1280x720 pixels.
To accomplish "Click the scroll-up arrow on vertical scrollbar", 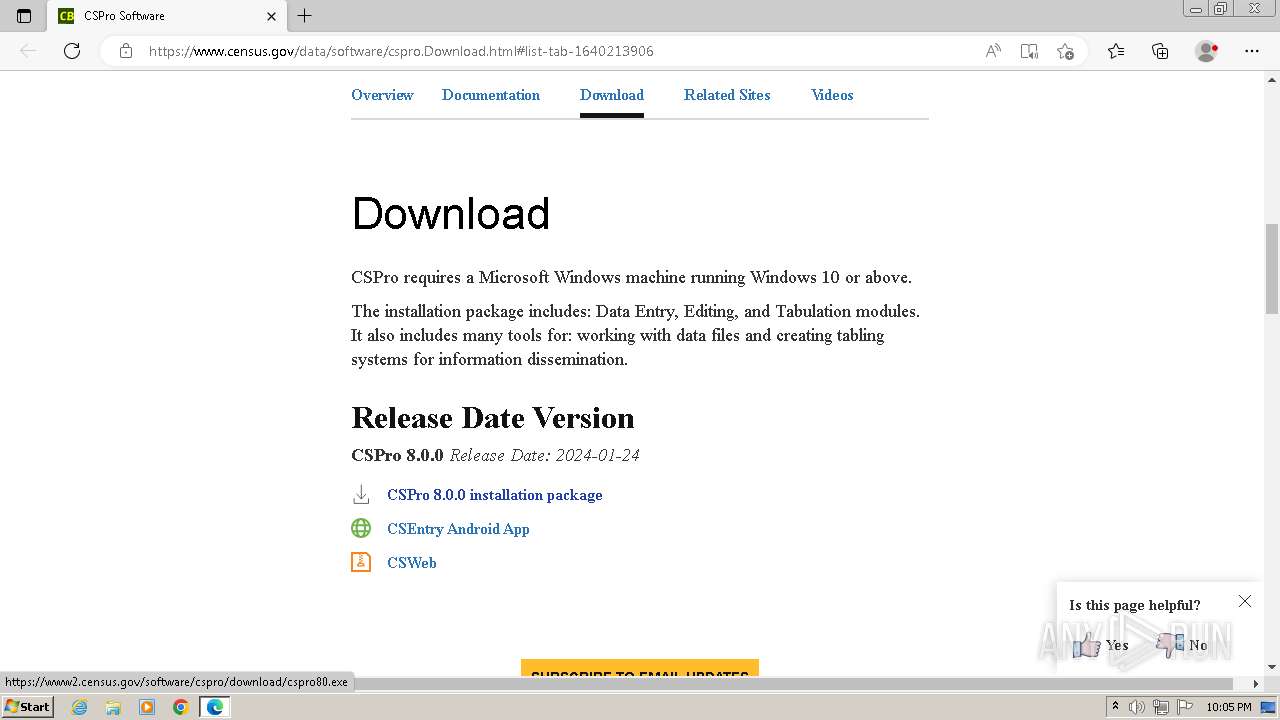I will pos(1272,78).
